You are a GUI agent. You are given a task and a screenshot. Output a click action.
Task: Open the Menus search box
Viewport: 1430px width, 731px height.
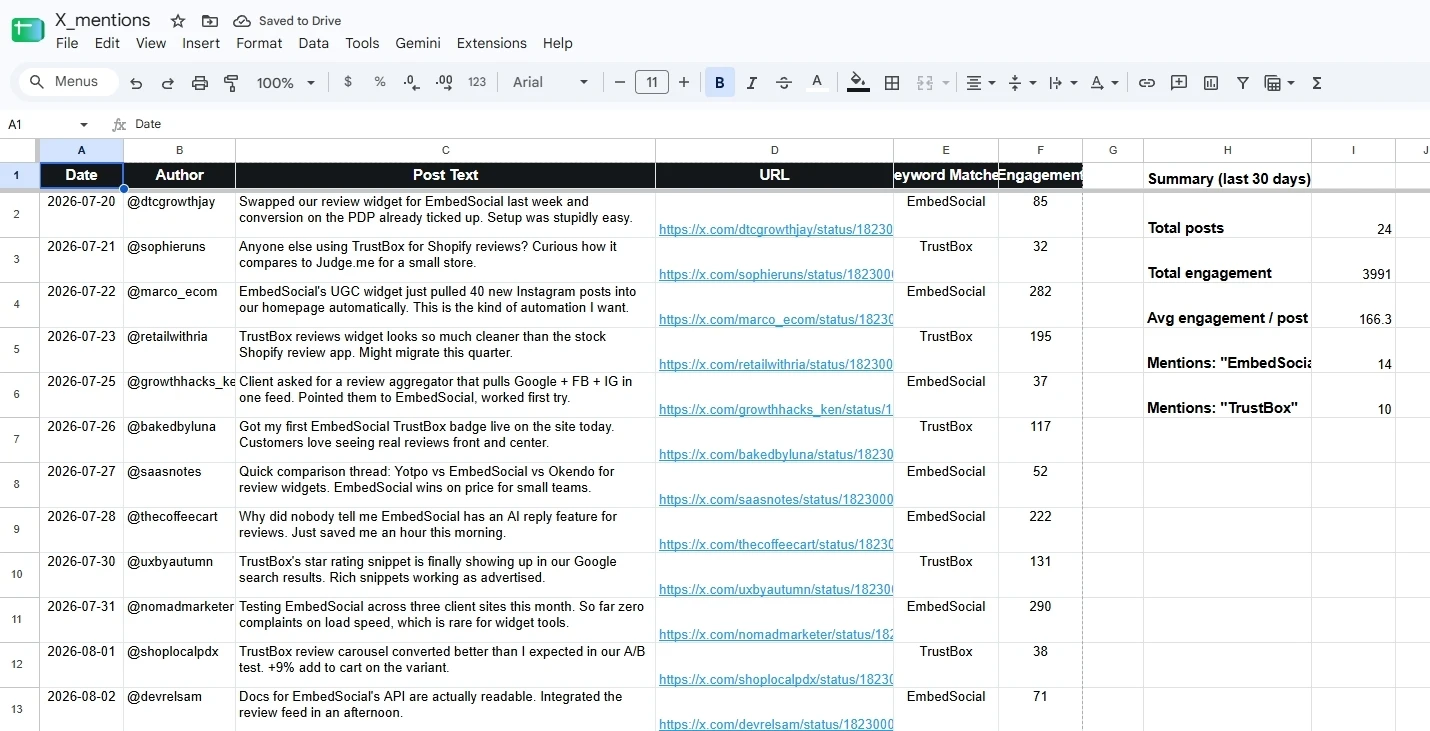coord(67,82)
